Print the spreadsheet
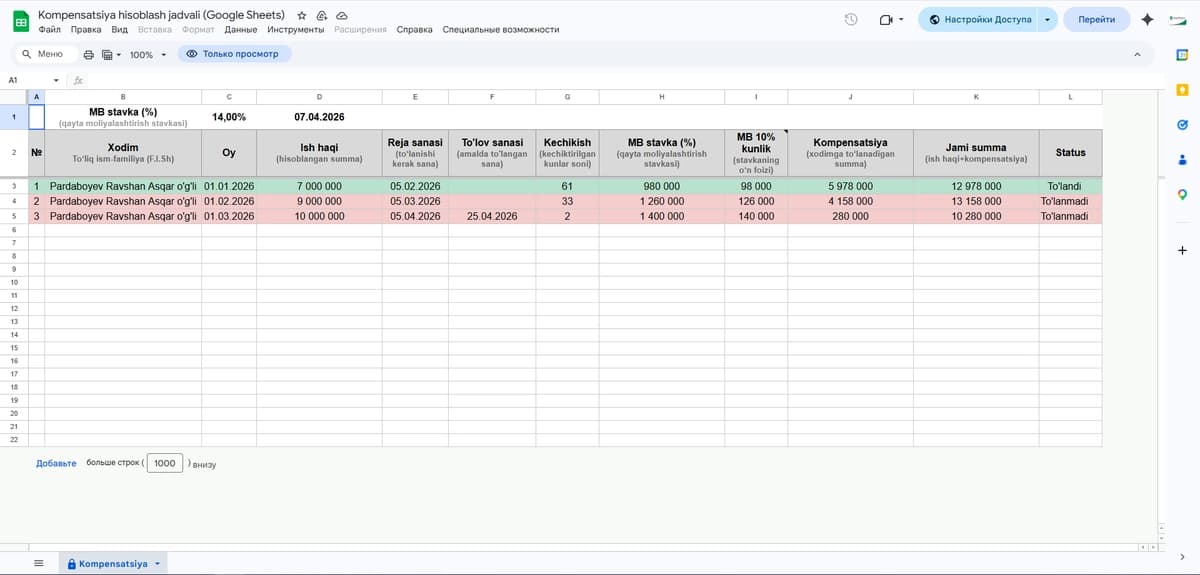Screen dimensions: 1200x575 coord(89,54)
